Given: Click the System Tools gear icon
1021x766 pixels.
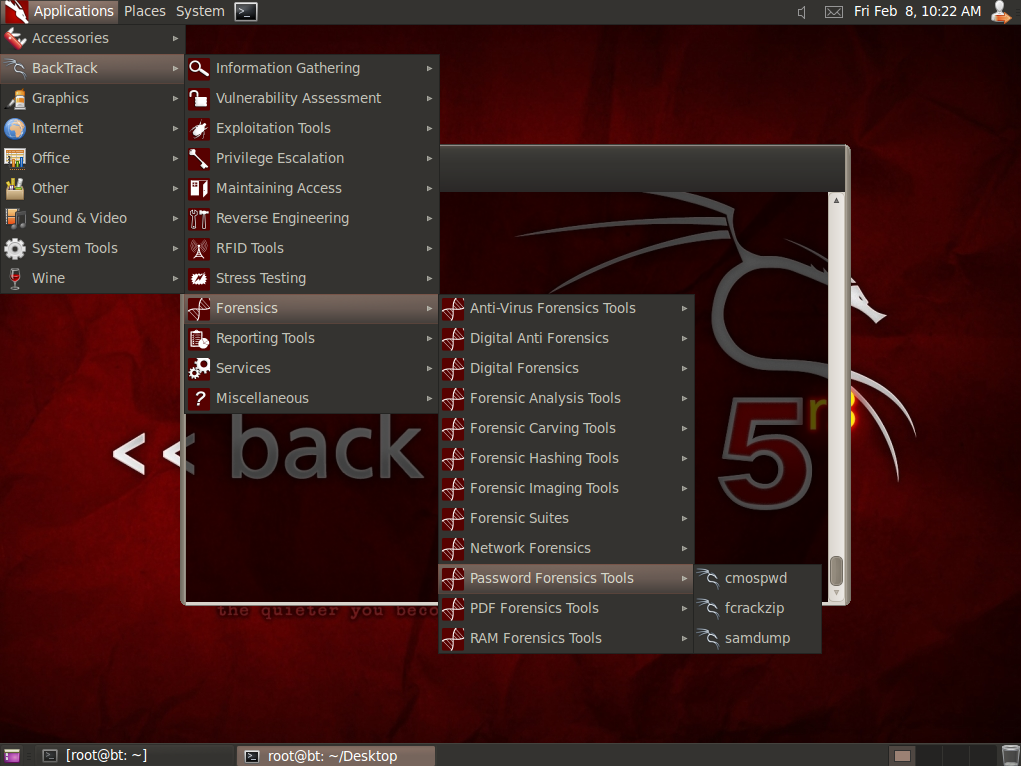Looking at the screenshot, I should [15, 248].
